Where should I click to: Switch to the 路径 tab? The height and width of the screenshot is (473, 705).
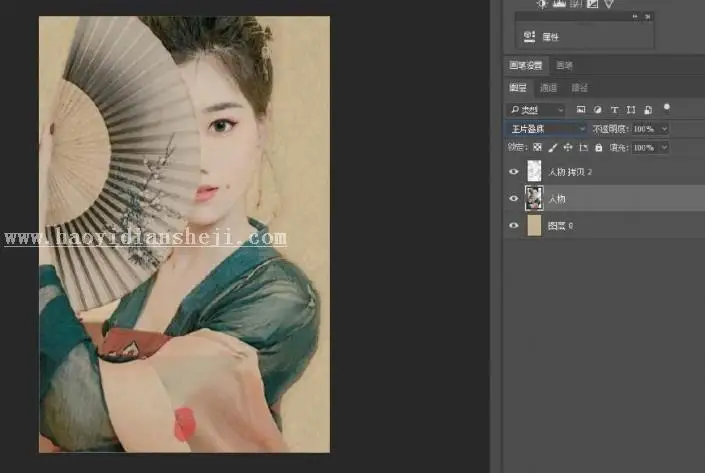tap(580, 88)
